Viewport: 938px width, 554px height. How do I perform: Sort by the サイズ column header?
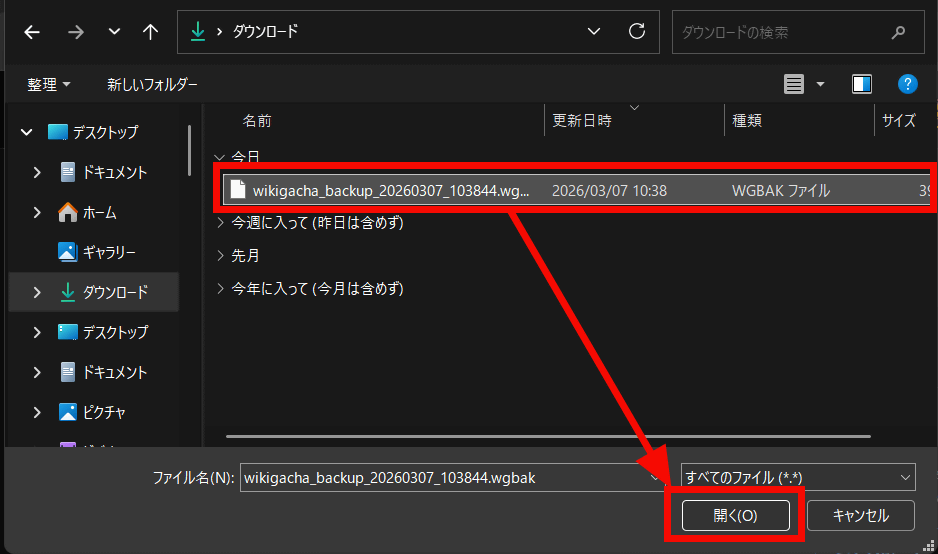tap(899, 121)
